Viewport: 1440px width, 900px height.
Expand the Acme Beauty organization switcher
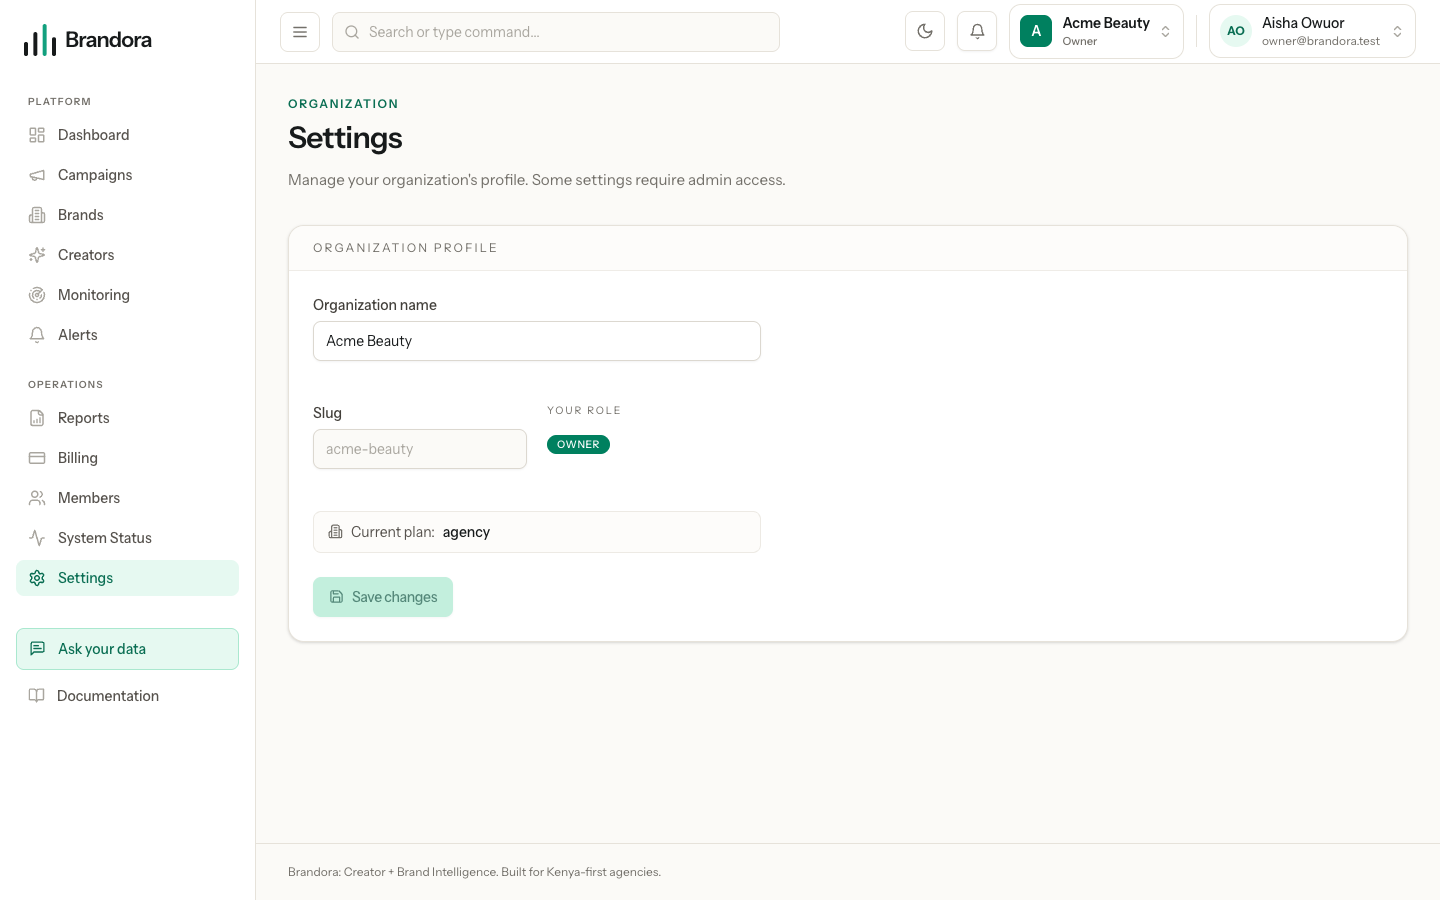click(x=1096, y=32)
